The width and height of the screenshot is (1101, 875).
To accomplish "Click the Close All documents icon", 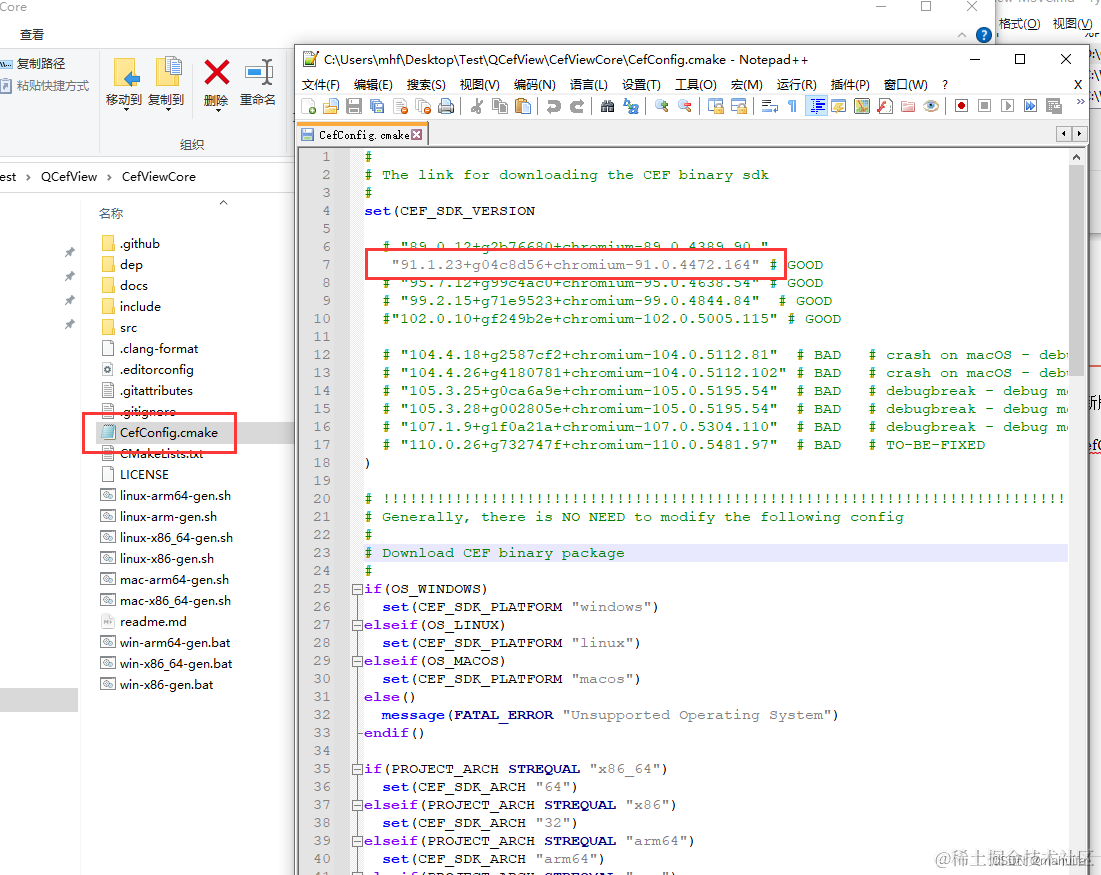I will click(423, 106).
